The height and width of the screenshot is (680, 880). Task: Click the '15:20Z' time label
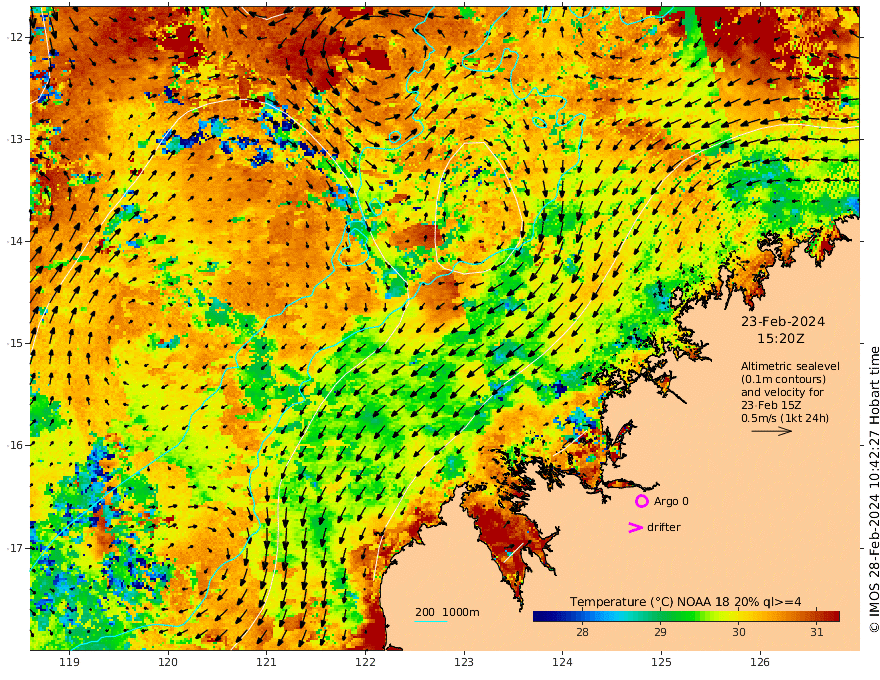pos(781,339)
